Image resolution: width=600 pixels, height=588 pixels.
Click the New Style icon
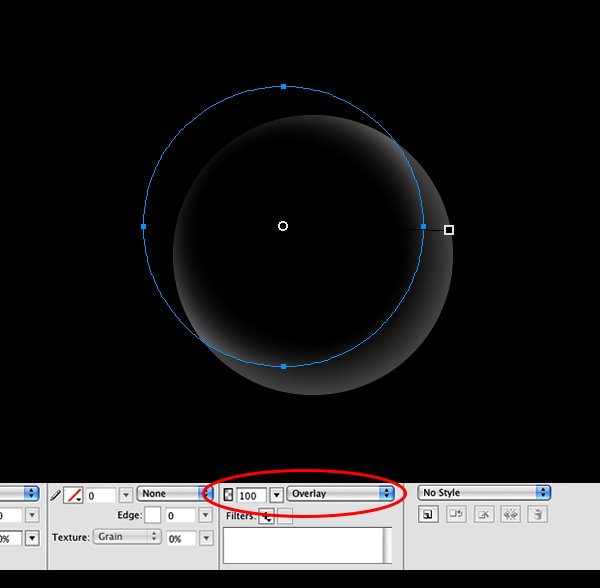428,515
